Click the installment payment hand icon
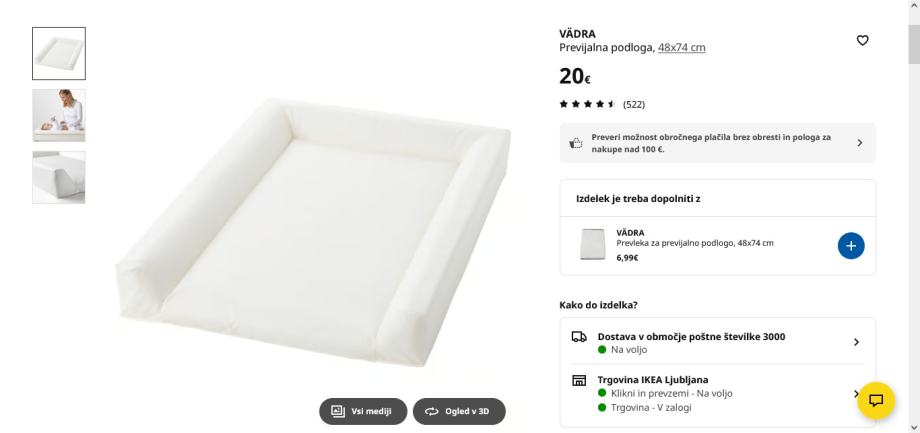This screenshot has height=433, width=920. 576,143
